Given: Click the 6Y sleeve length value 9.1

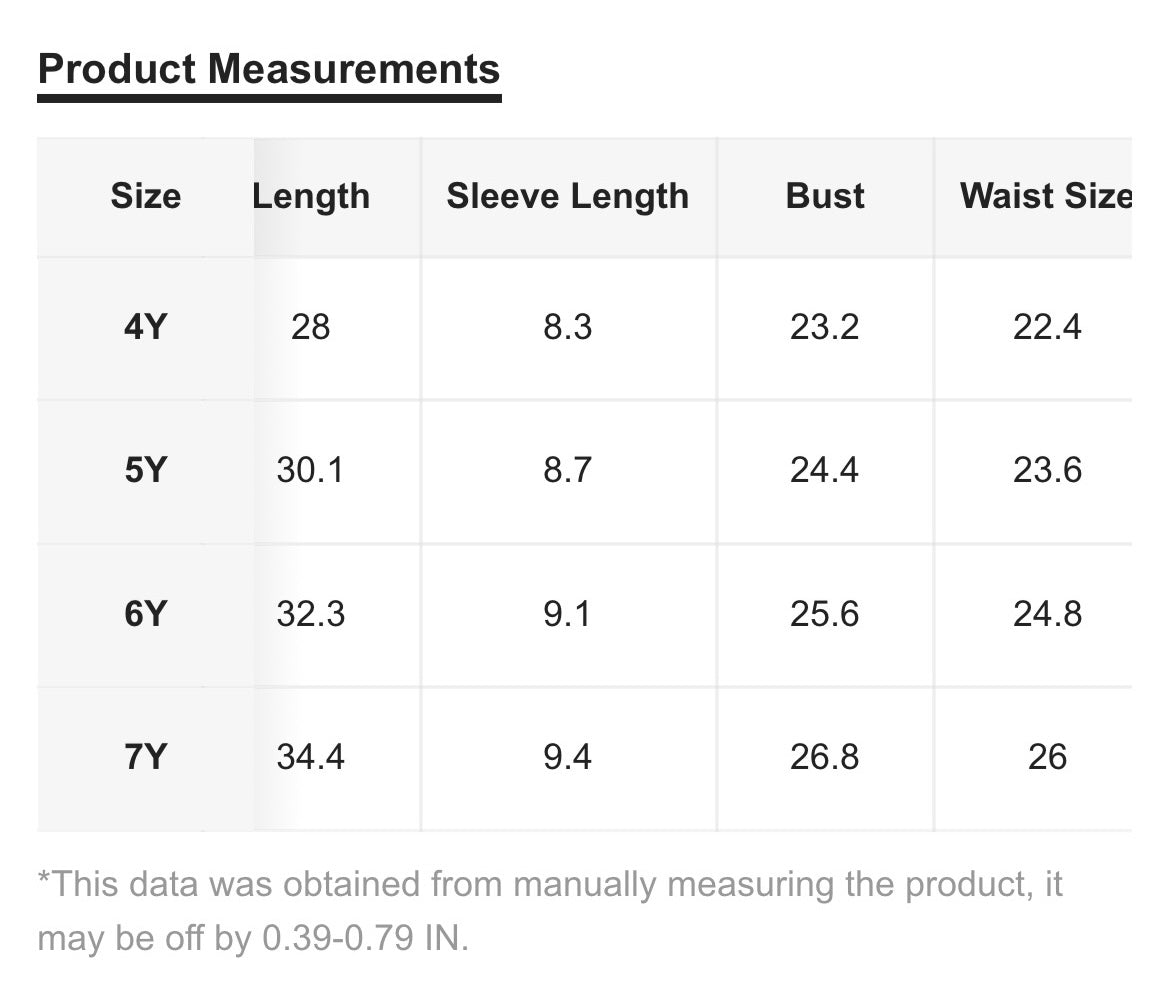Looking at the screenshot, I should pyautogui.click(x=567, y=614).
